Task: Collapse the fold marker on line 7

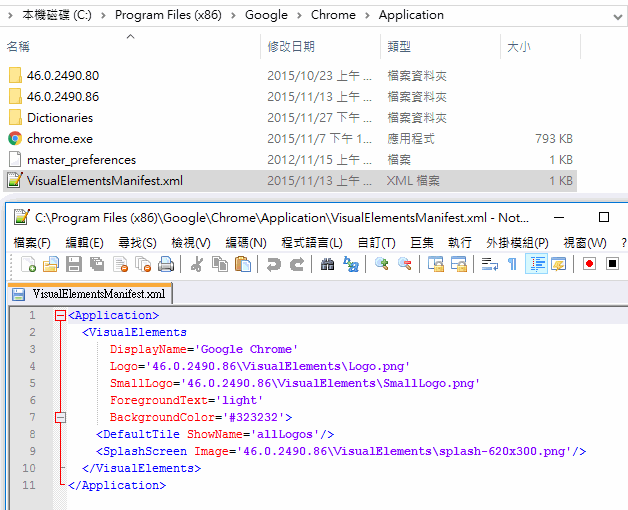Action: click(x=60, y=417)
